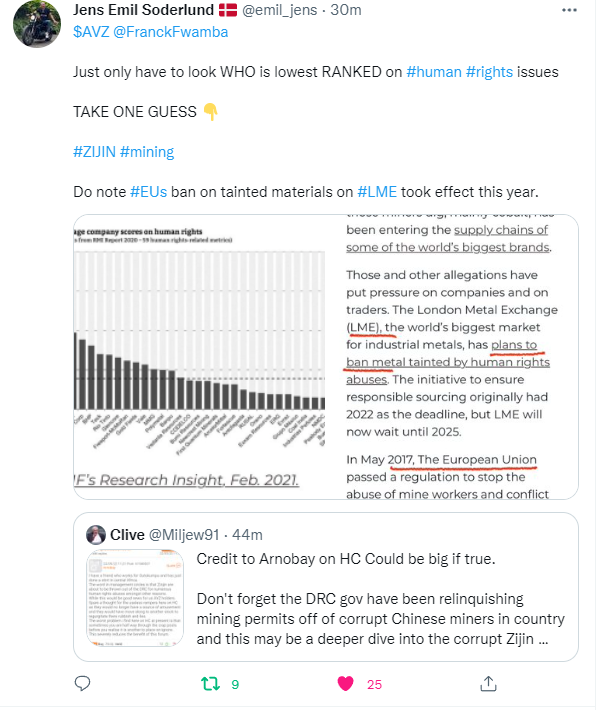Open the #ZIJIN hashtag

[93, 151]
